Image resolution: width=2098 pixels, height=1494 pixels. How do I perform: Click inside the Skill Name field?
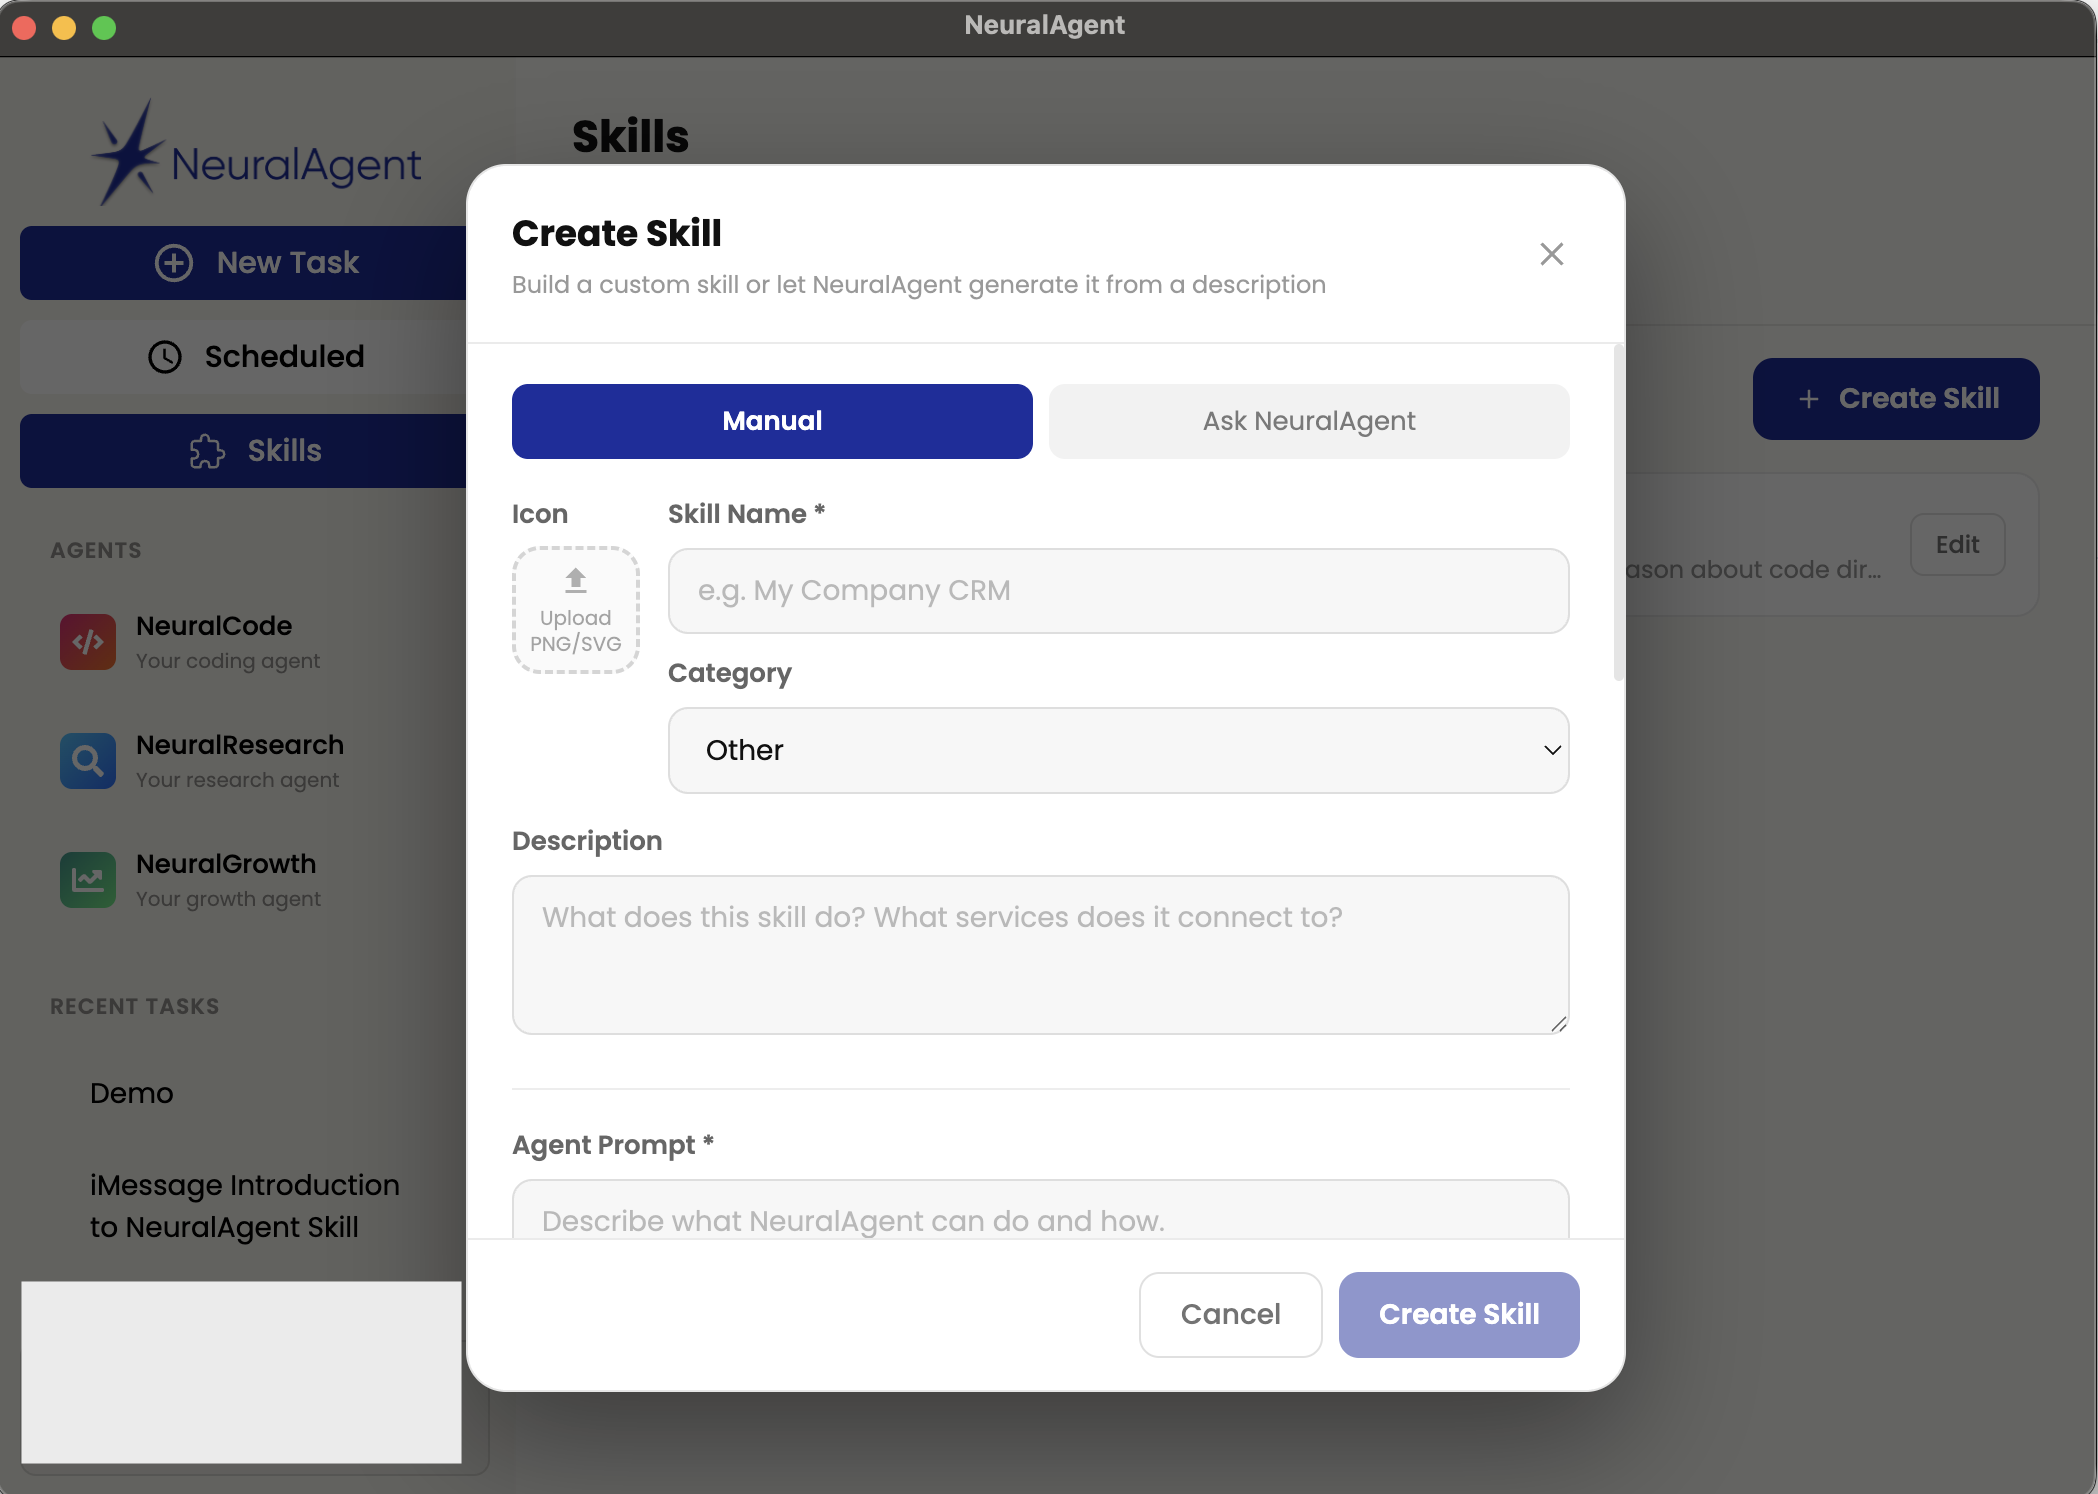pyautogui.click(x=1117, y=590)
